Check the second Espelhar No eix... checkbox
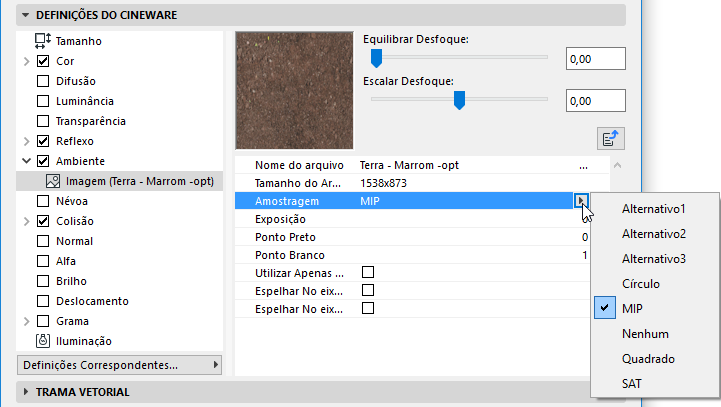 [368, 308]
